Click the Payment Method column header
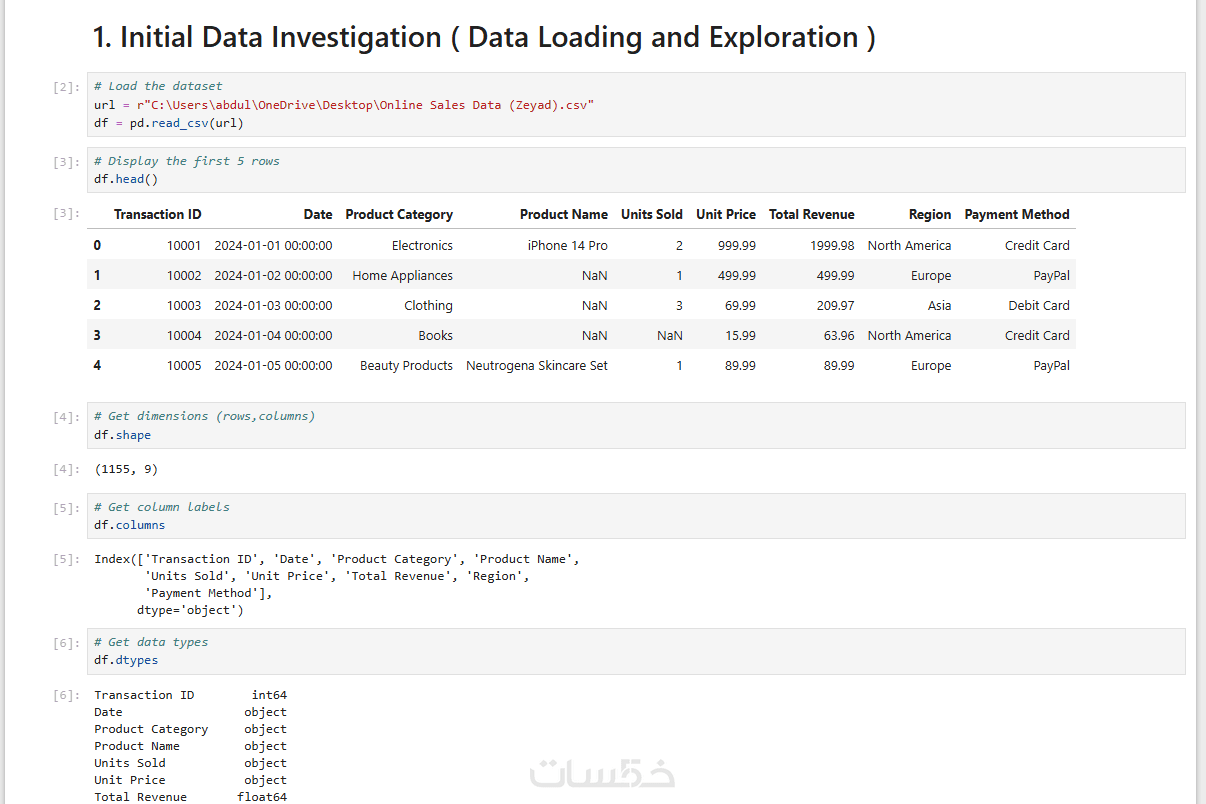The height and width of the screenshot is (804, 1206). click(x=1016, y=214)
